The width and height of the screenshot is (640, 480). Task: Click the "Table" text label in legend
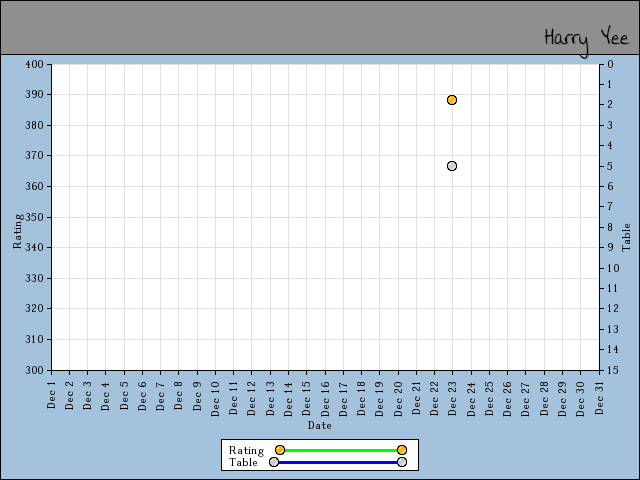tap(243, 462)
